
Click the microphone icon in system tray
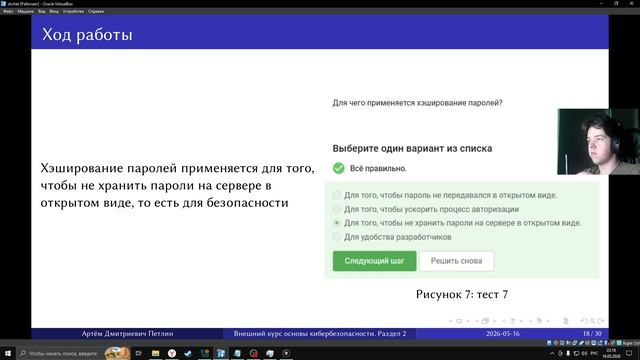pos(568,353)
